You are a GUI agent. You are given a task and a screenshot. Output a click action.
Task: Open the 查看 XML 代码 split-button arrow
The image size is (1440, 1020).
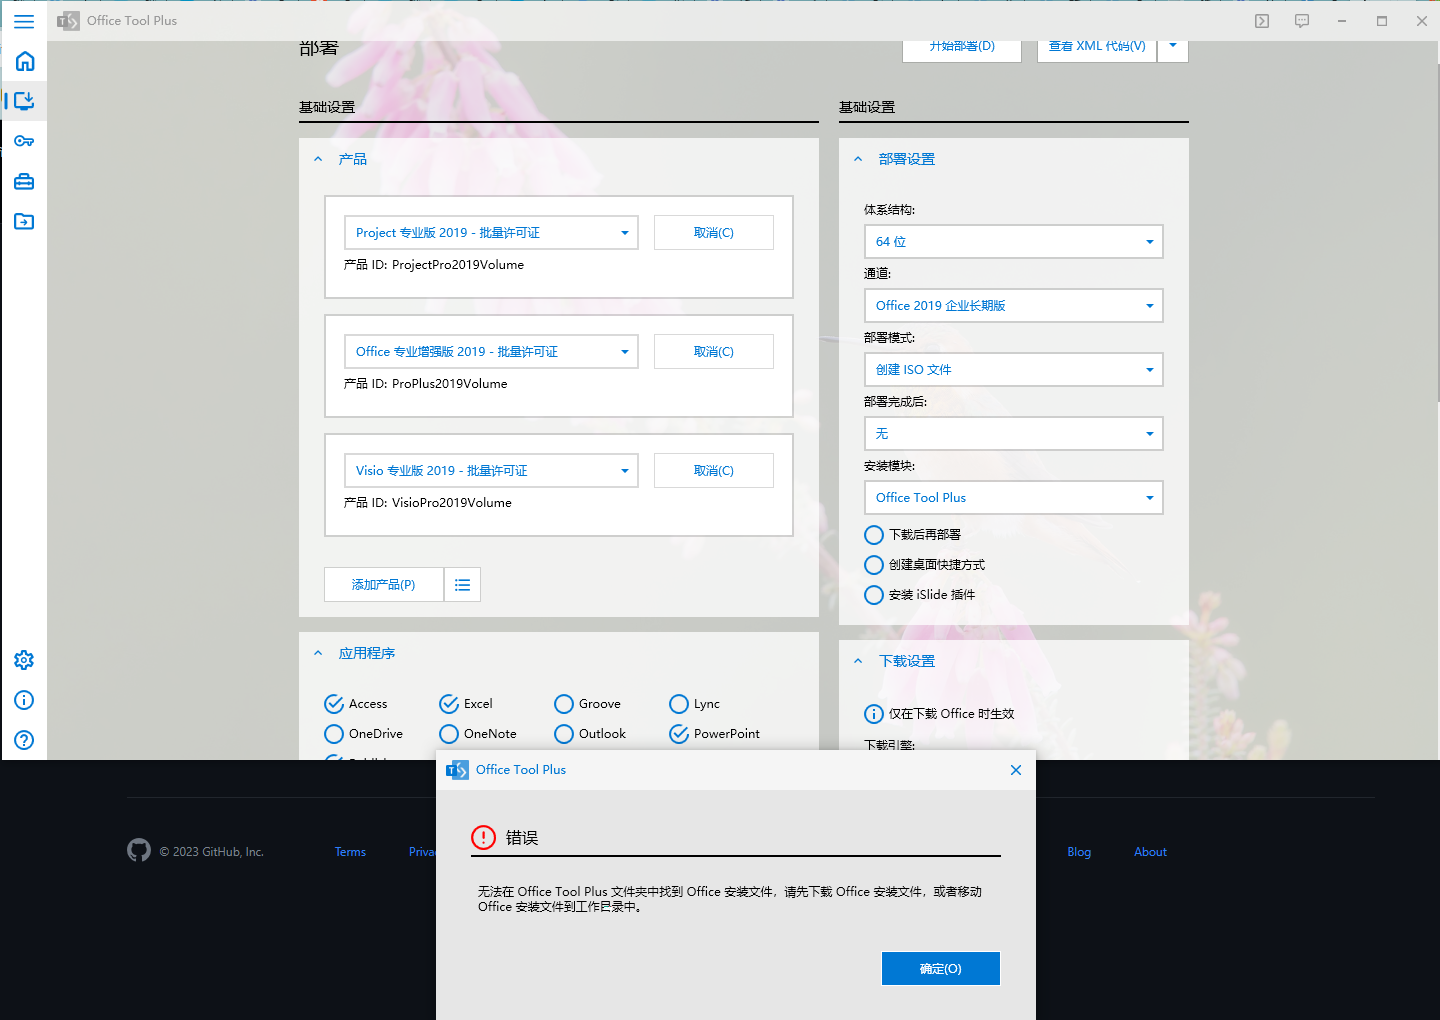coord(1172,46)
